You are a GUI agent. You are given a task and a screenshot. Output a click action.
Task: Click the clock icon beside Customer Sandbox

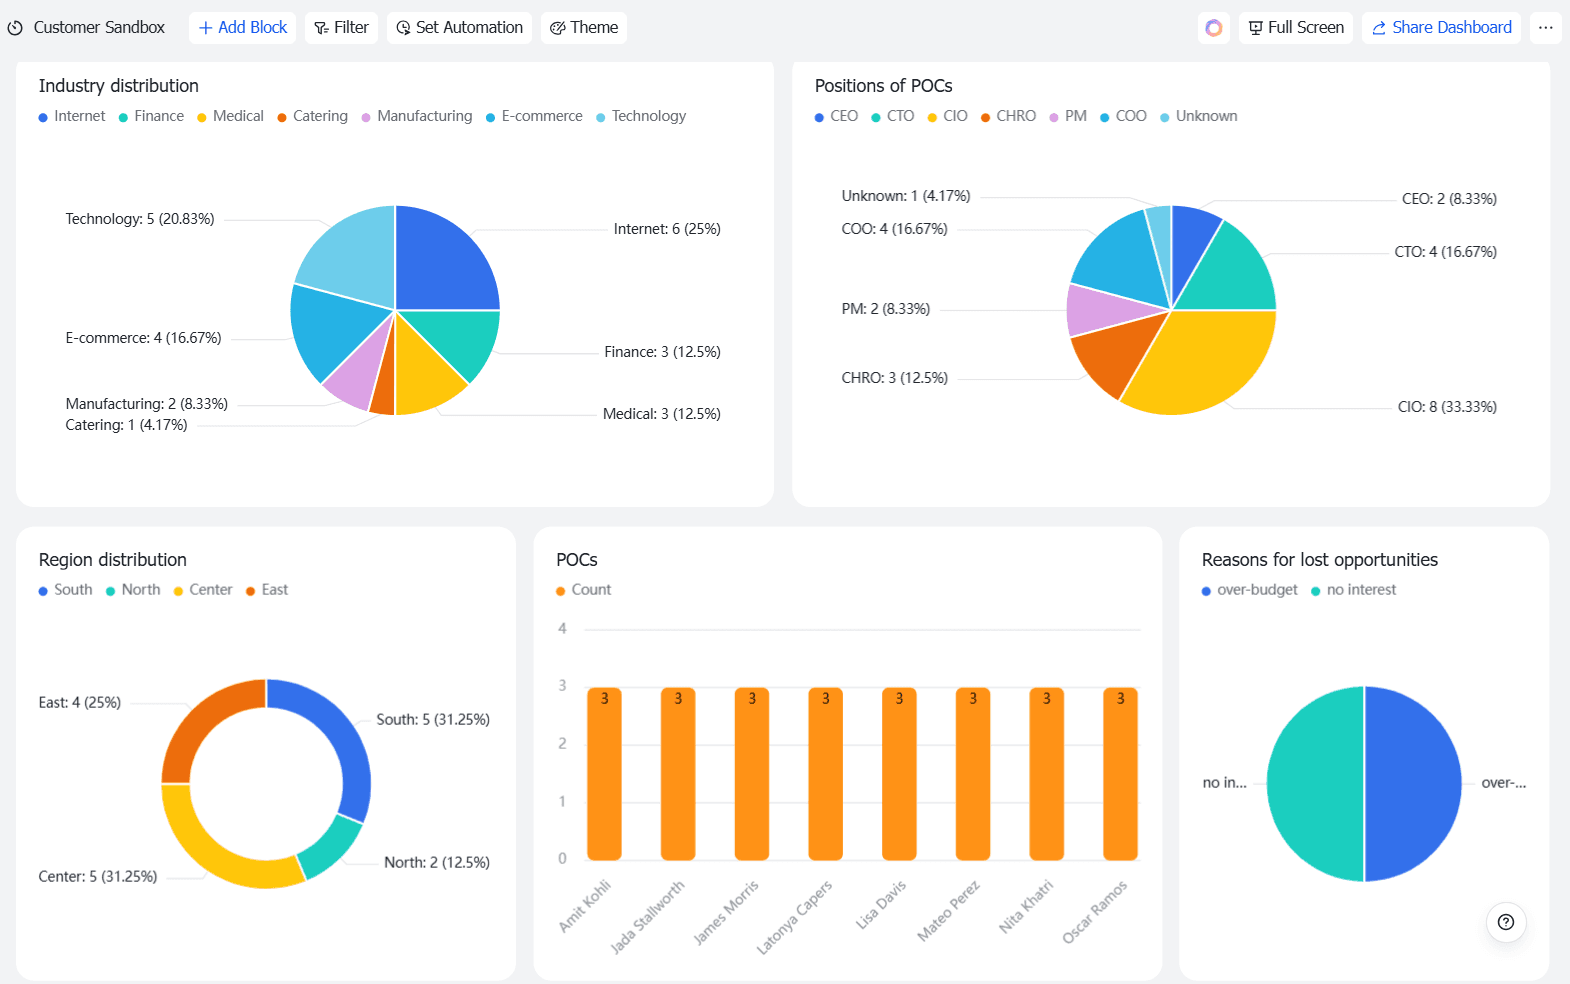pyautogui.click(x=15, y=28)
